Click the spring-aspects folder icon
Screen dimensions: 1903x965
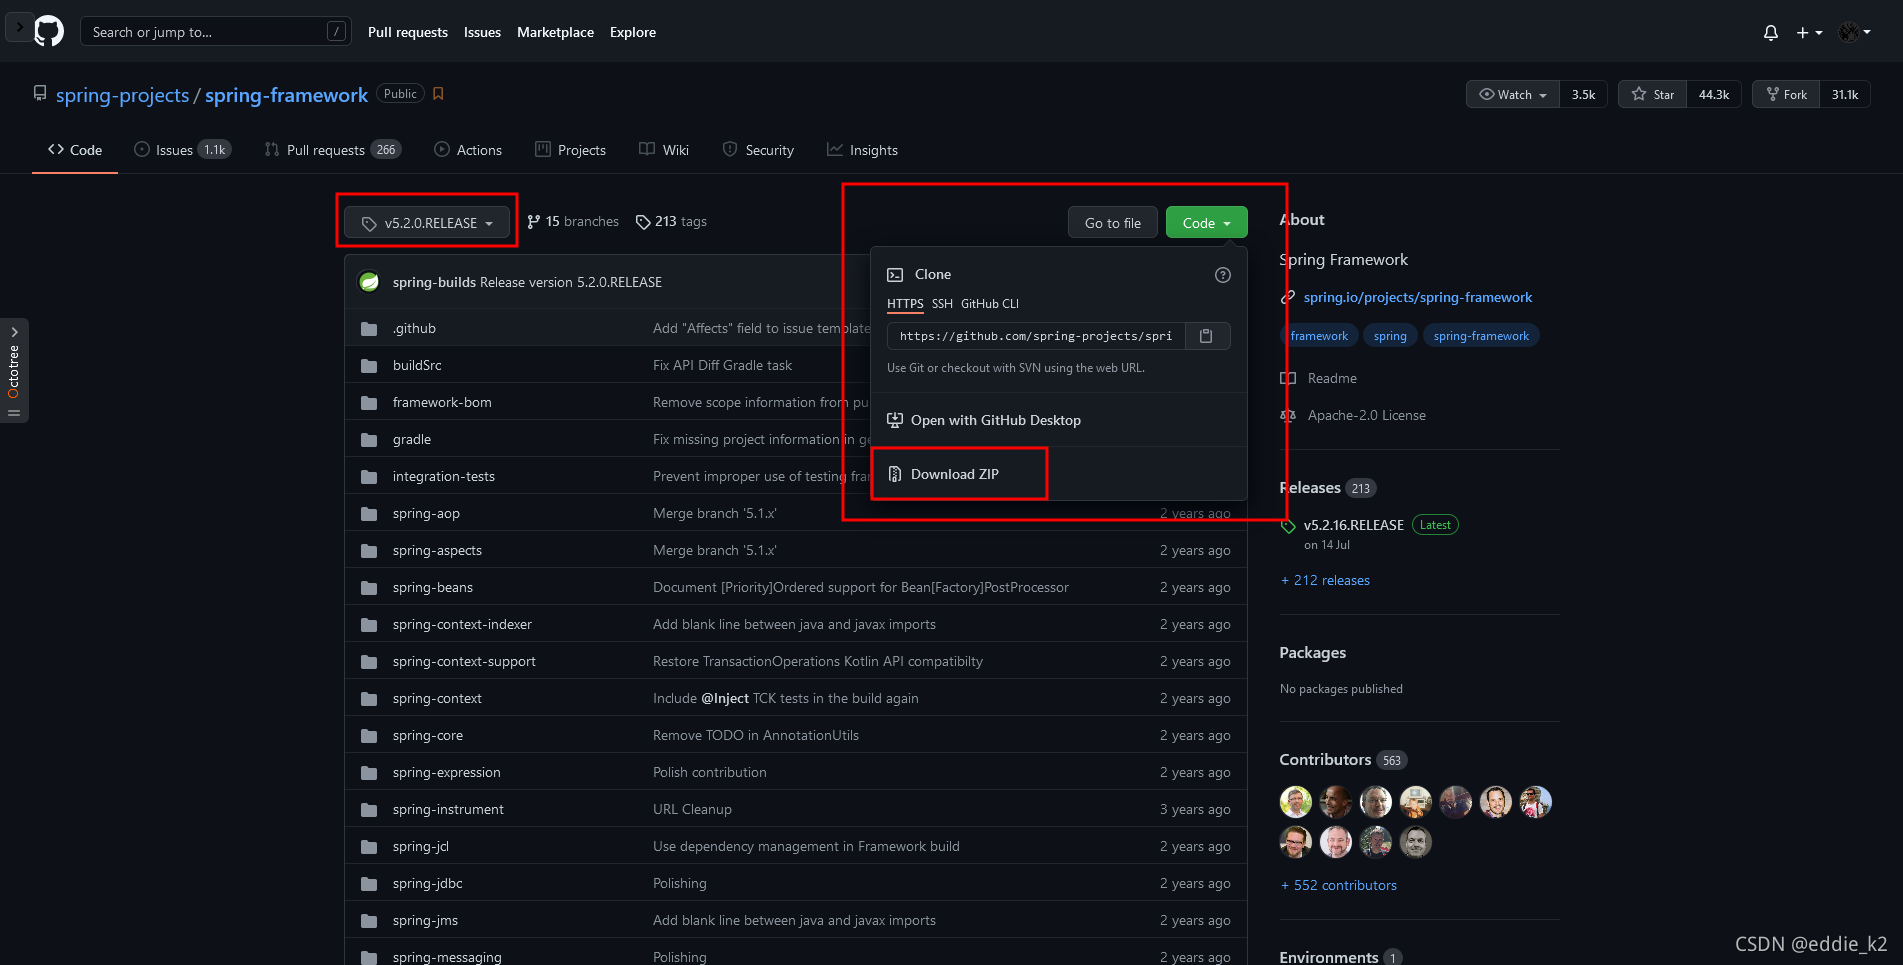(x=369, y=551)
